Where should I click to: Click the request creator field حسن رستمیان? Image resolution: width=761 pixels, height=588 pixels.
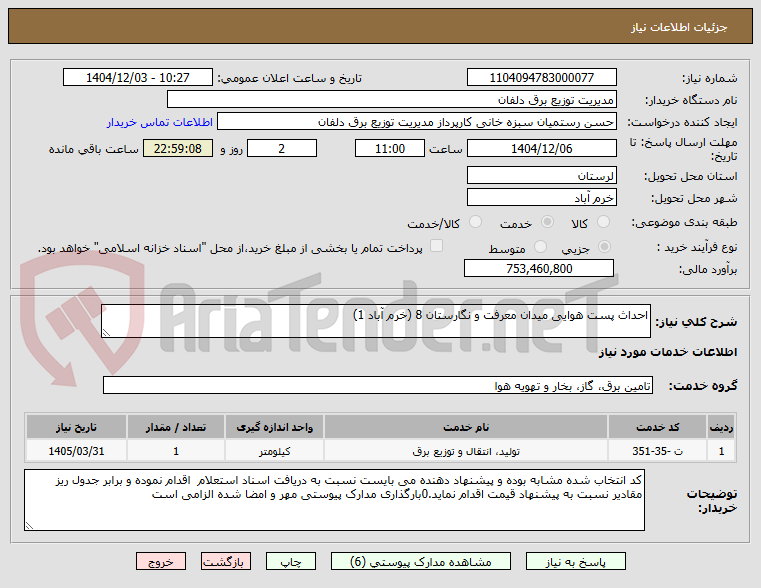click(417, 121)
